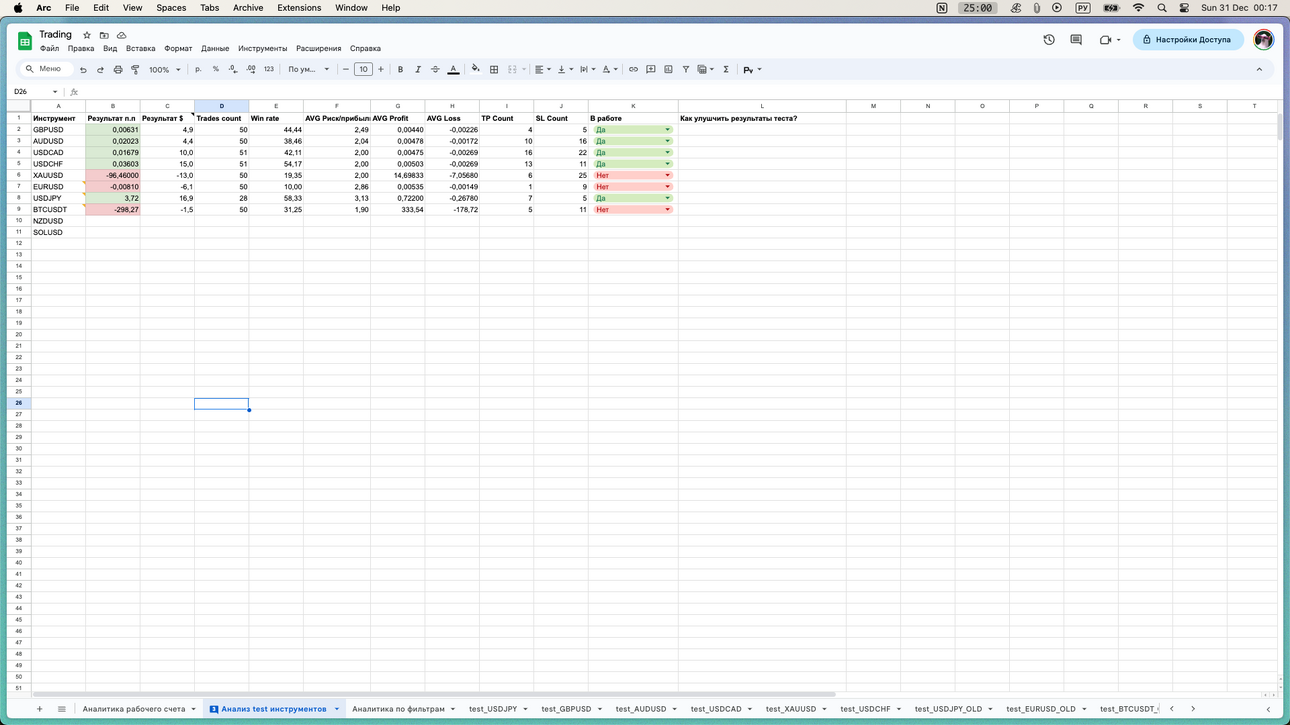Apply percent number format
This screenshot has width=1290, height=725.
pyautogui.click(x=215, y=70)
